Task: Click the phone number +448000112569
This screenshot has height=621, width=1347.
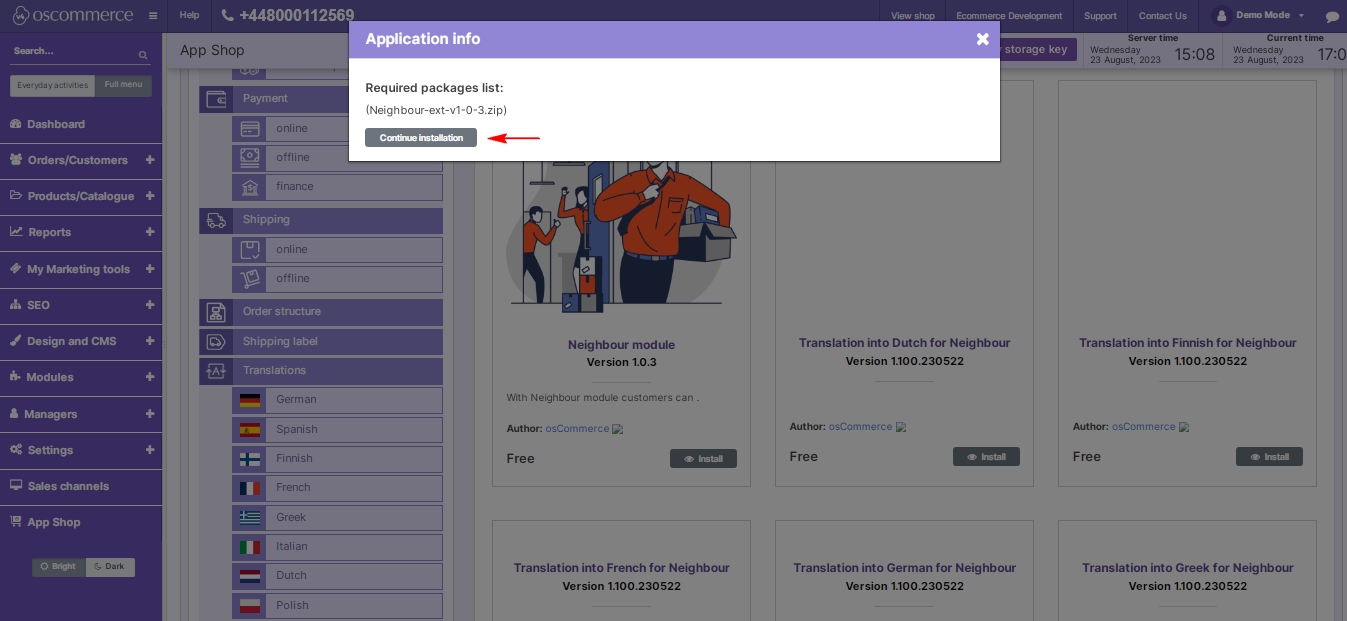Action: [296, 16]
